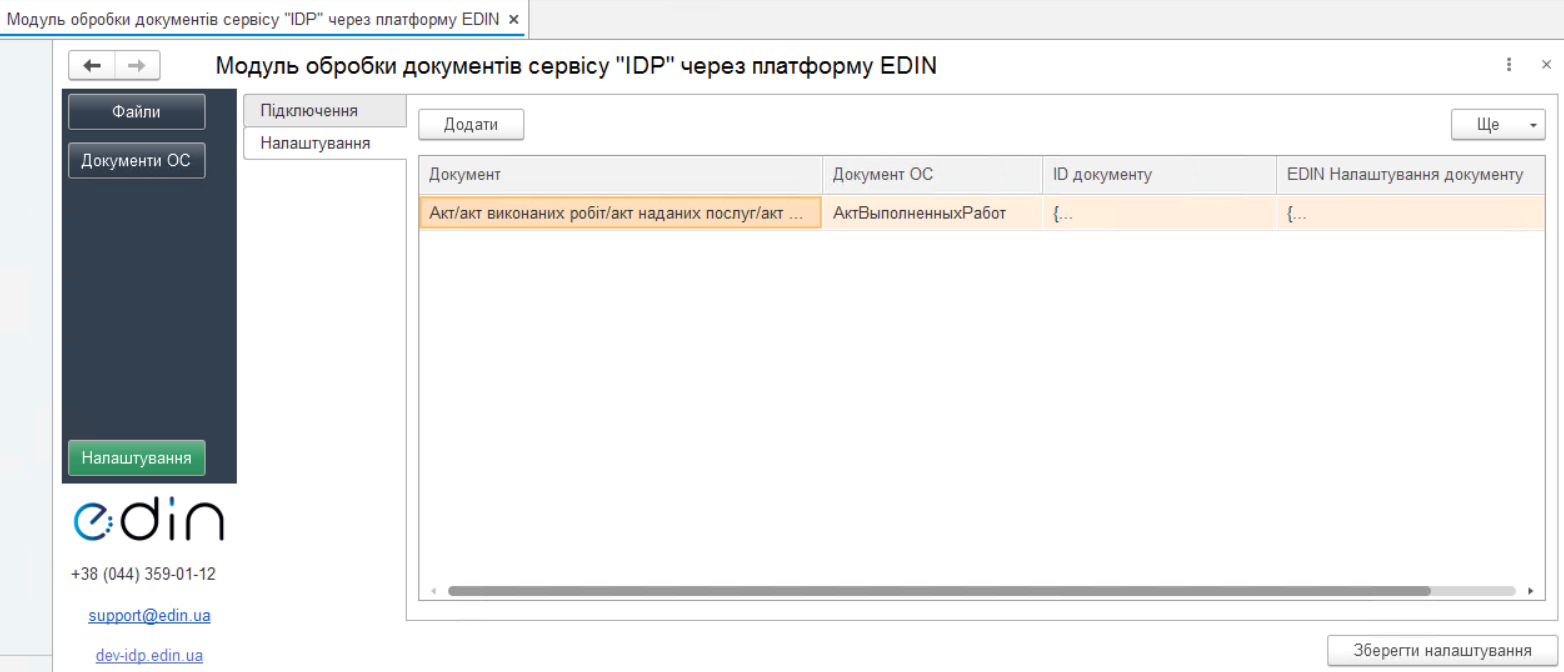The image size is (1564, 672).
Task: Open the green Налаштування sidebar section
Action: click(x=136, y=458)
